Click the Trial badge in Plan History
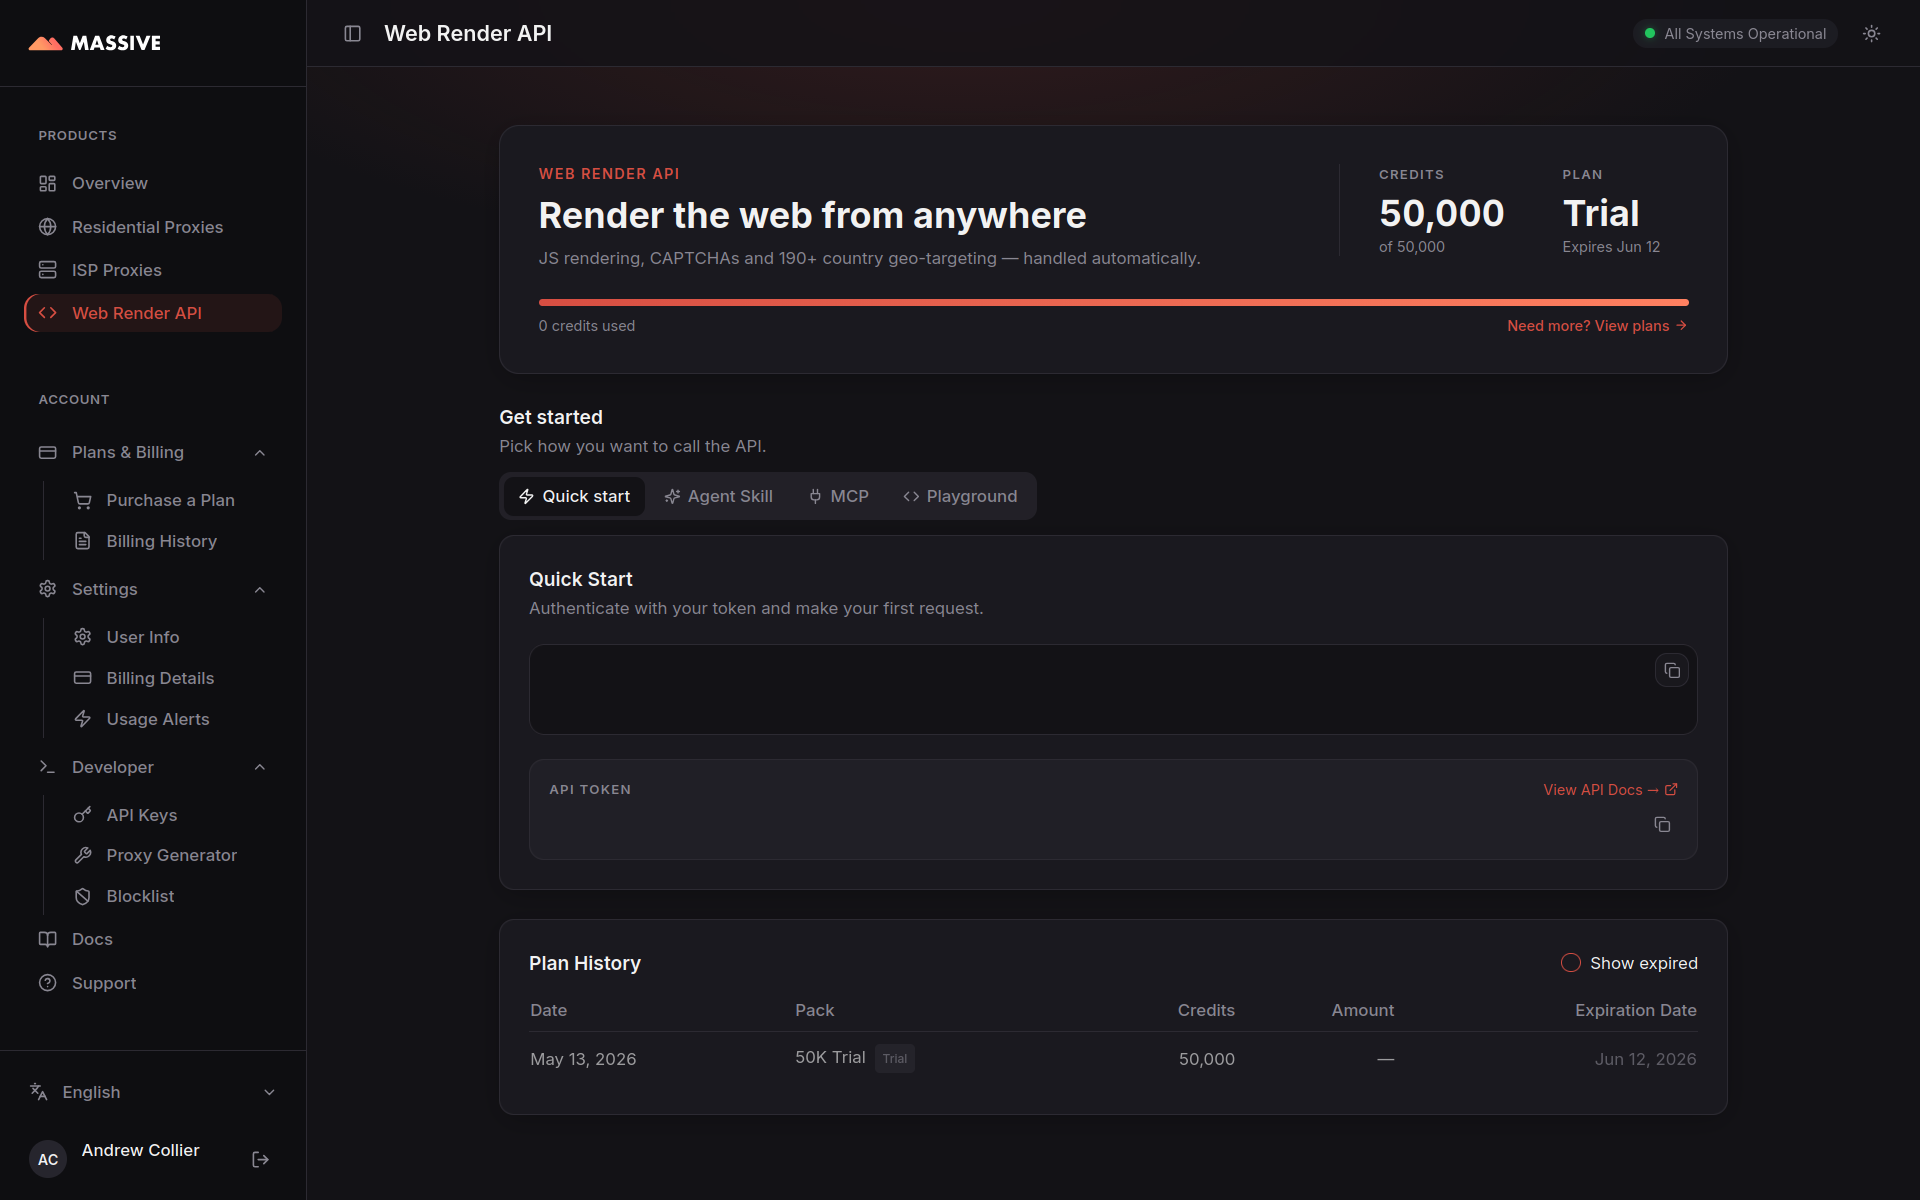The height and width of the screenshot is (1200, 1920). (x=895, y=1059)
